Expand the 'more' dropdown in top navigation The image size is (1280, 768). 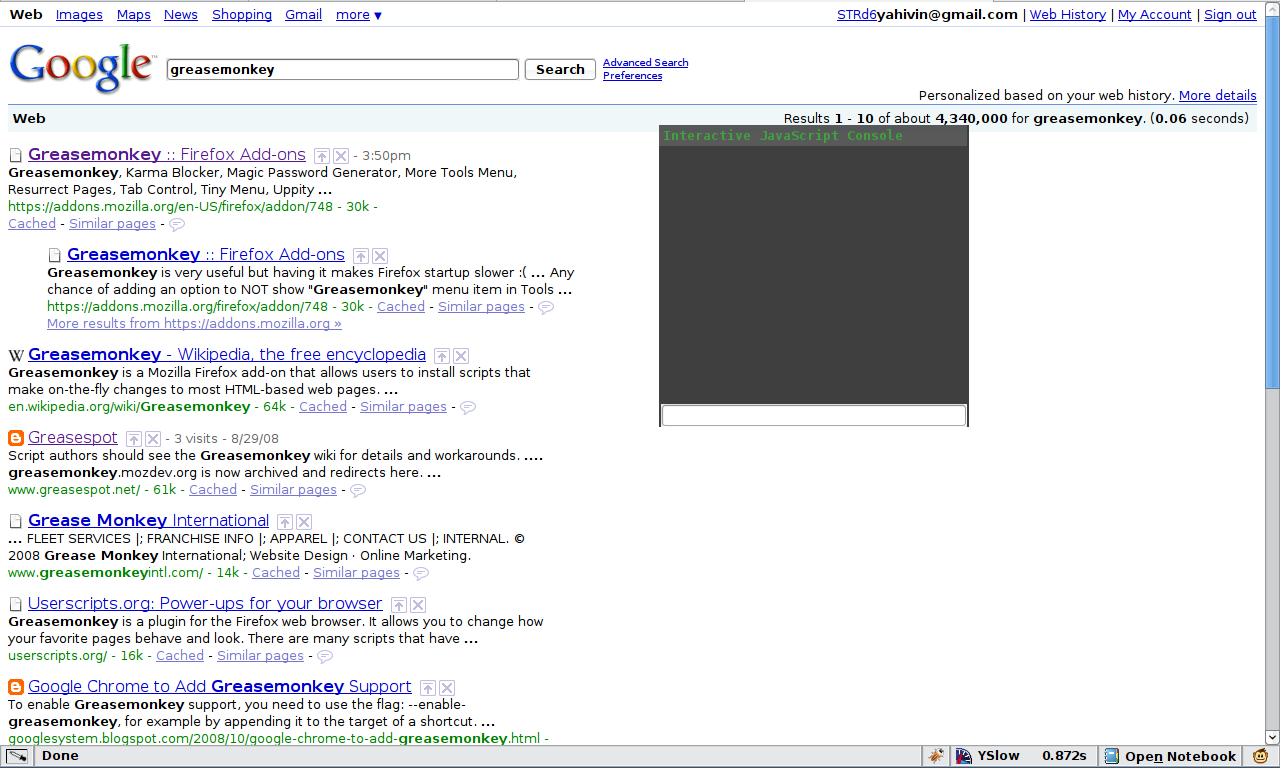coord(358,15)
